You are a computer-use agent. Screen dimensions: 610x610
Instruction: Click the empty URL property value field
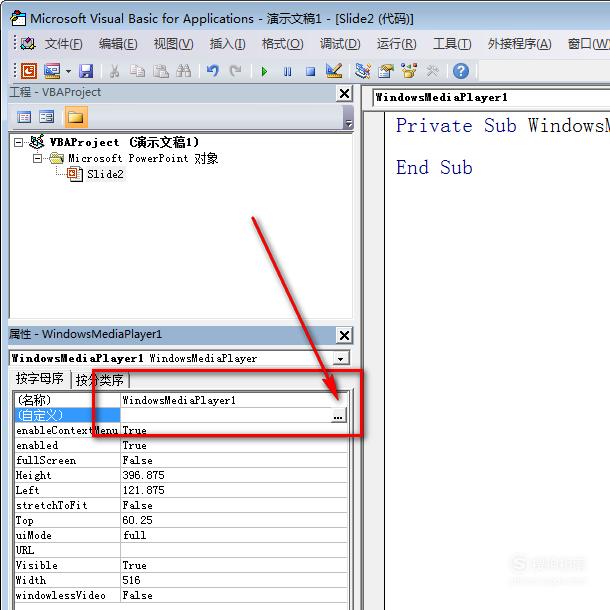(x=233, y=550)
